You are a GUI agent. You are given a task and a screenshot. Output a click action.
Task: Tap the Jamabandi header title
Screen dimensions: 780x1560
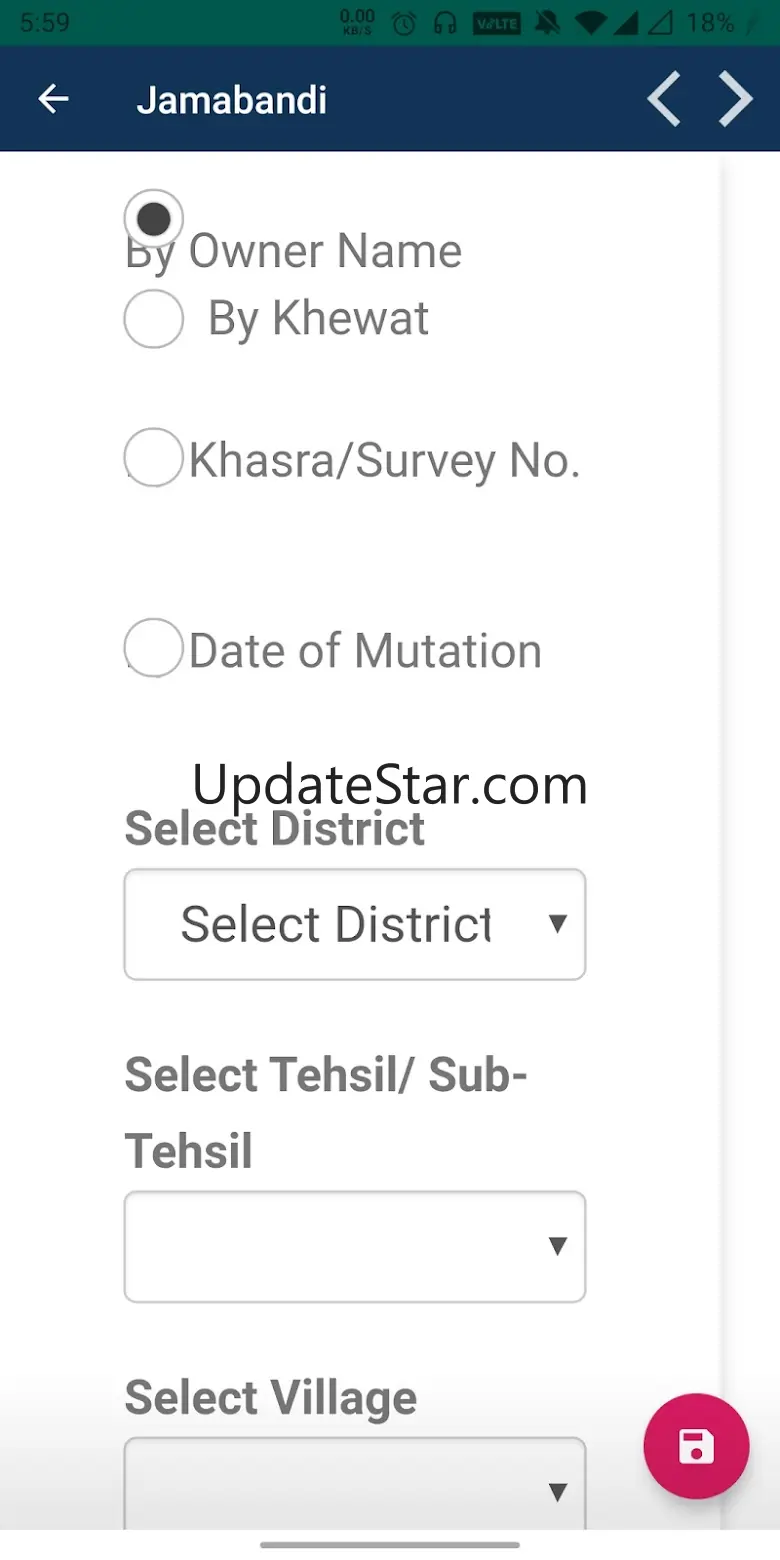coord(231,100)
